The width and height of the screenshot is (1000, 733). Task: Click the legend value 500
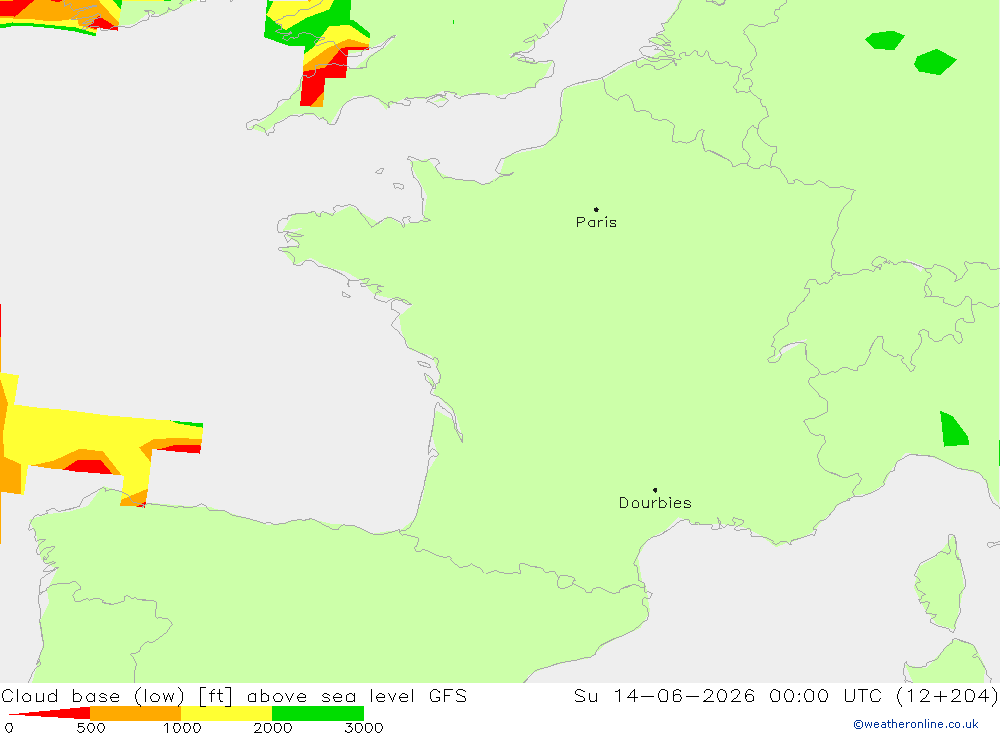91,727
